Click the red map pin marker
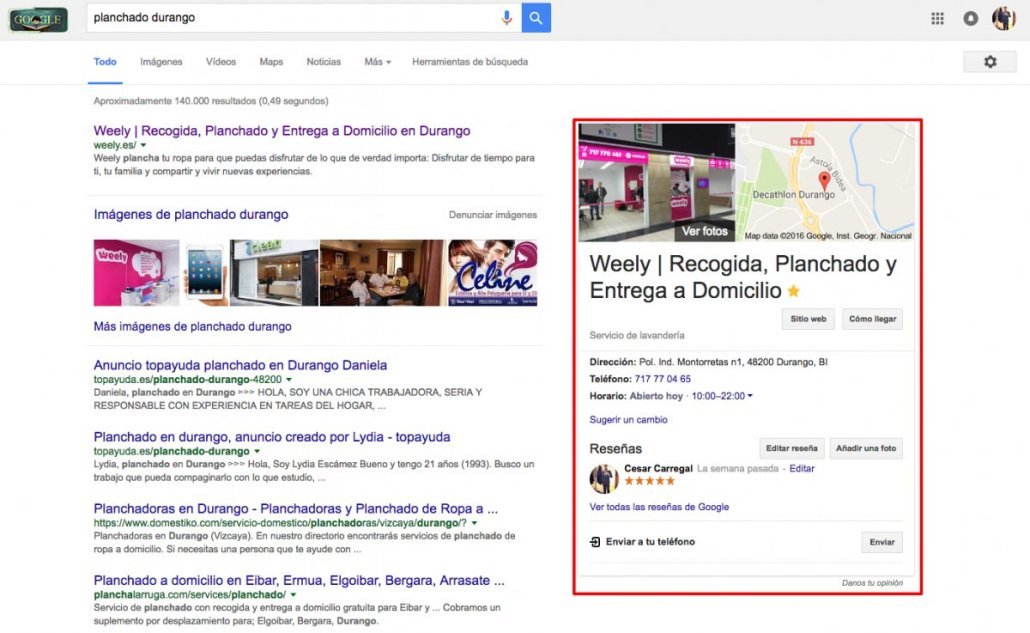1030x633 pixels. 824,181
